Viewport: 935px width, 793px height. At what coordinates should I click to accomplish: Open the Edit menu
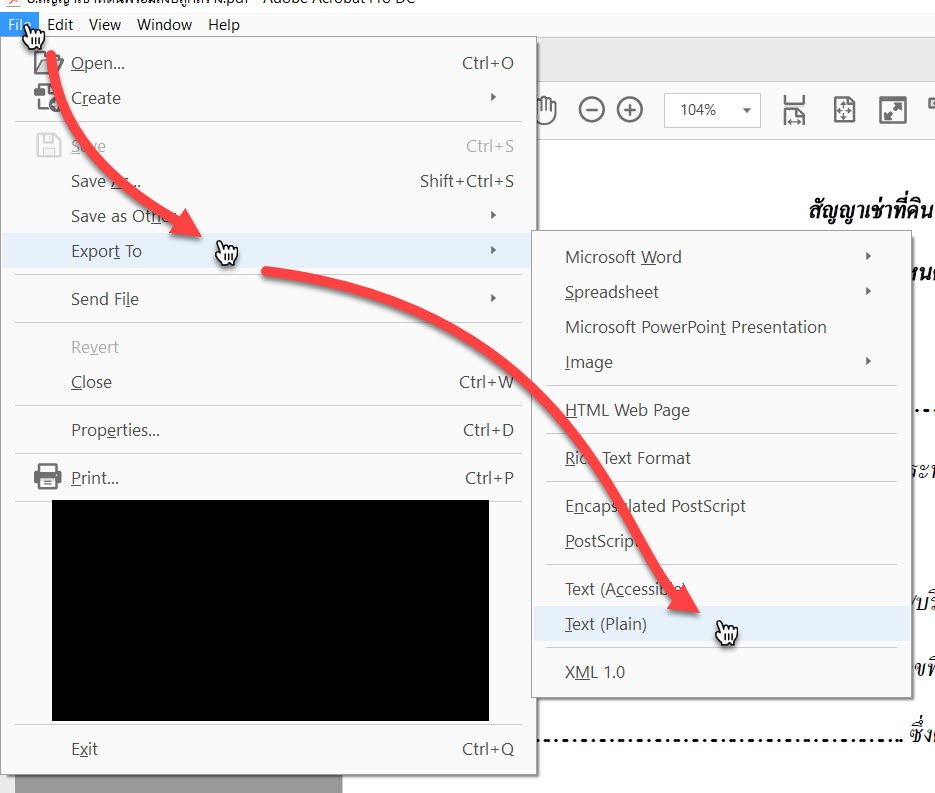[x=60, y=25]
